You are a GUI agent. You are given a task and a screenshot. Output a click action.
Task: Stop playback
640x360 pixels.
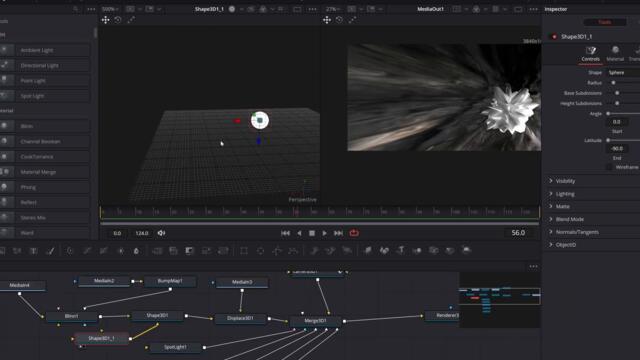click(x=312, y=233)
